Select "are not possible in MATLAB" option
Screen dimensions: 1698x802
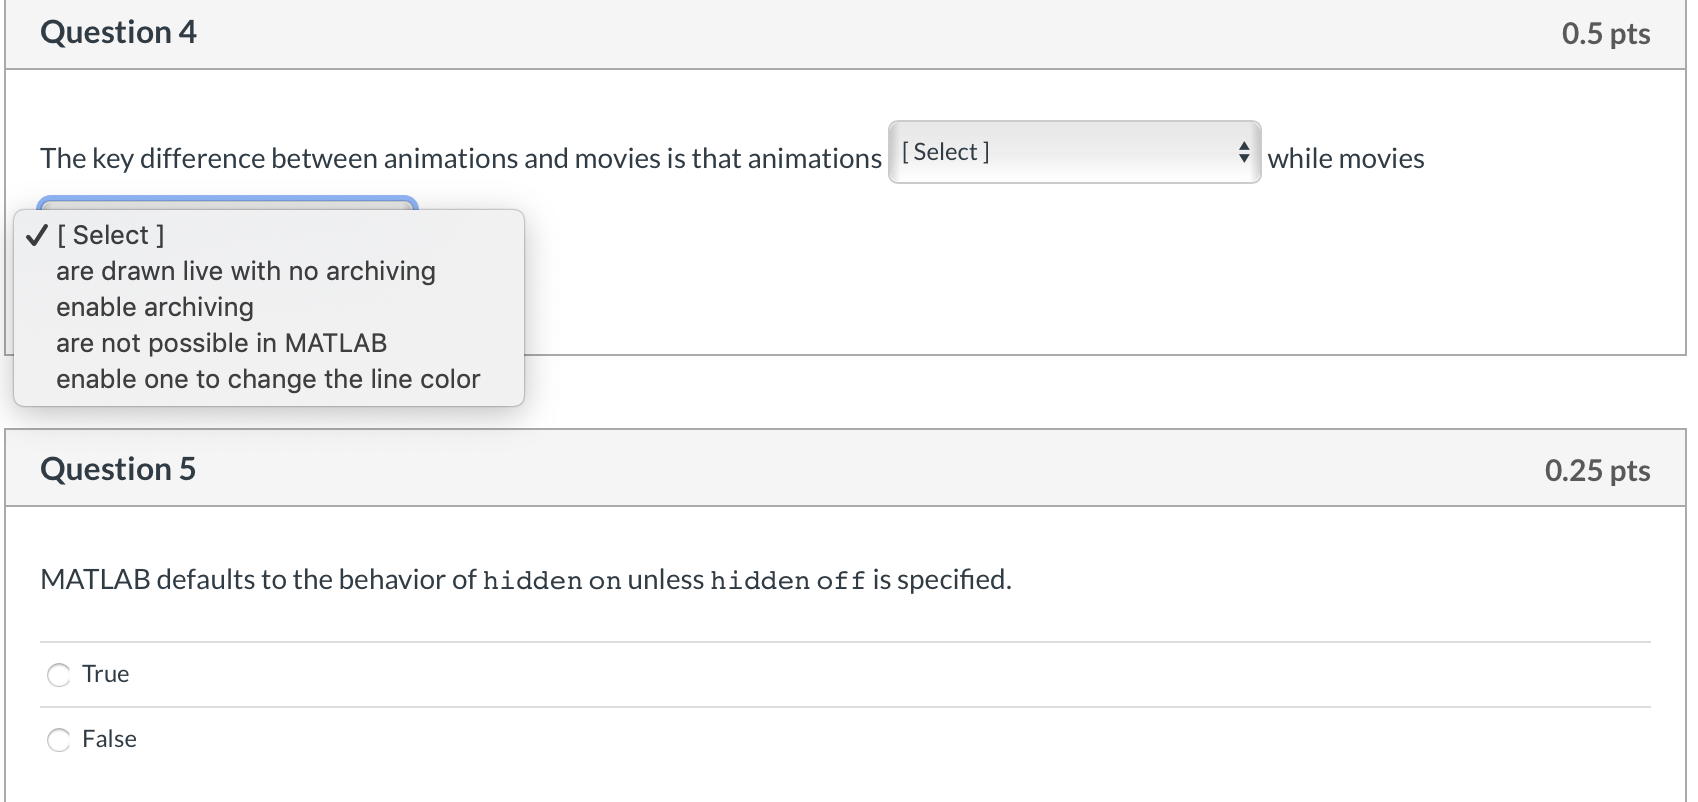(221, 344)
